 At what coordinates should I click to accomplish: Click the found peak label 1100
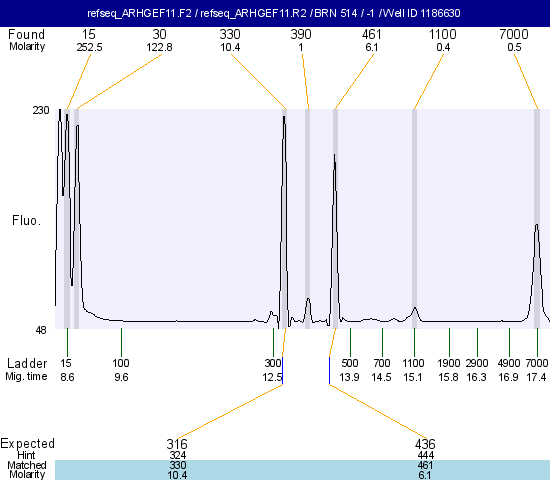443,34
